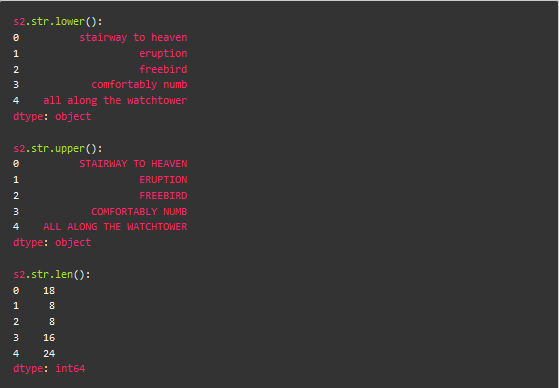559x388 pixels.
Task: Click the second 'dtype: object' line
Action: click(52, 242)
